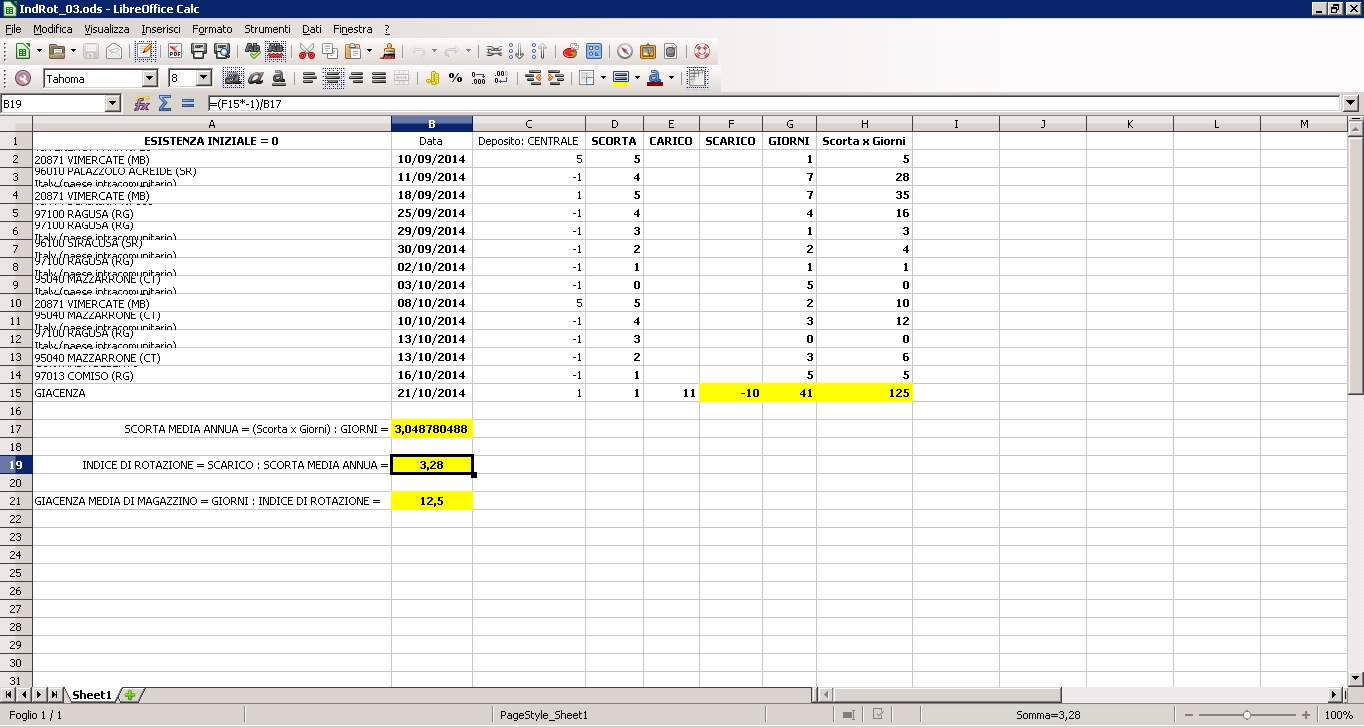Open Page Preview

pyautogui.click(x=222, y=51)
